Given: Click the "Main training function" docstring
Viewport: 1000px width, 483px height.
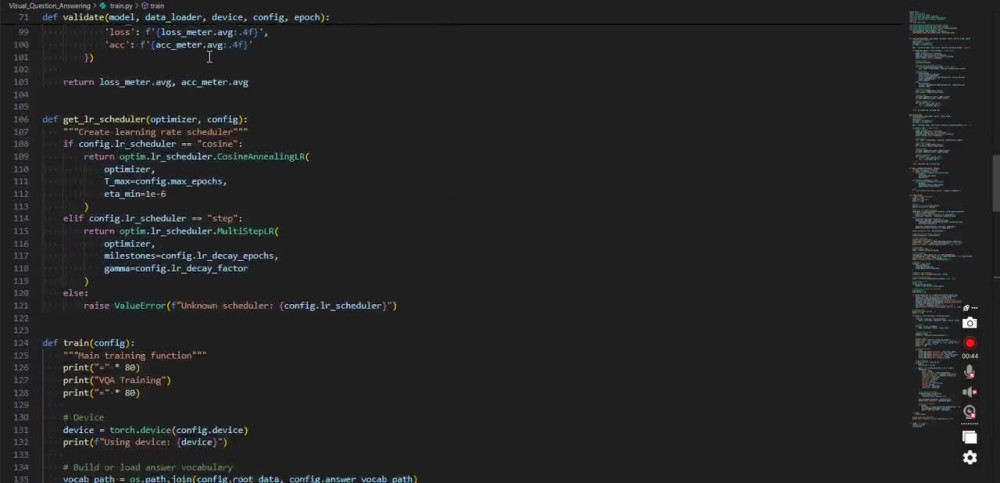Looking at the screenshot, I should coord(135,355).
